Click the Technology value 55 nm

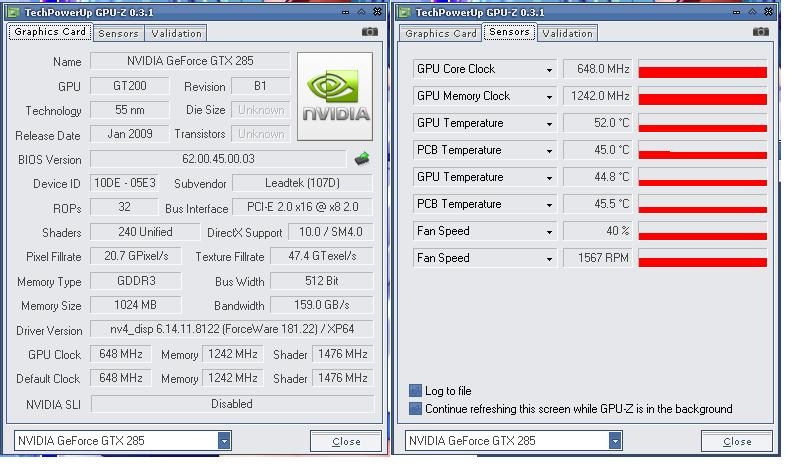point(130,110)
